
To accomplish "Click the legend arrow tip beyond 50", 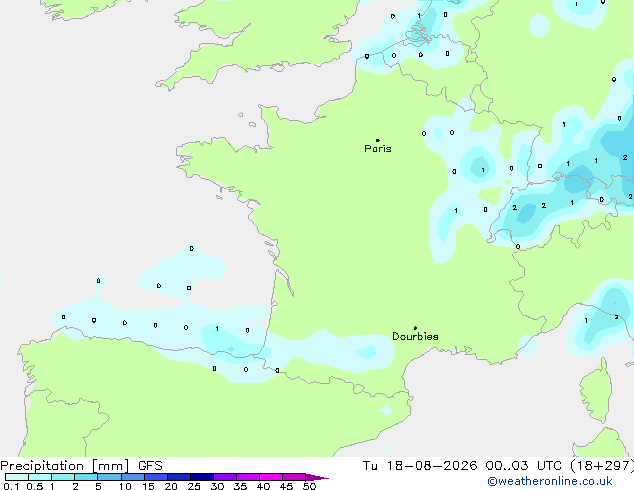I will click(317, 477).
